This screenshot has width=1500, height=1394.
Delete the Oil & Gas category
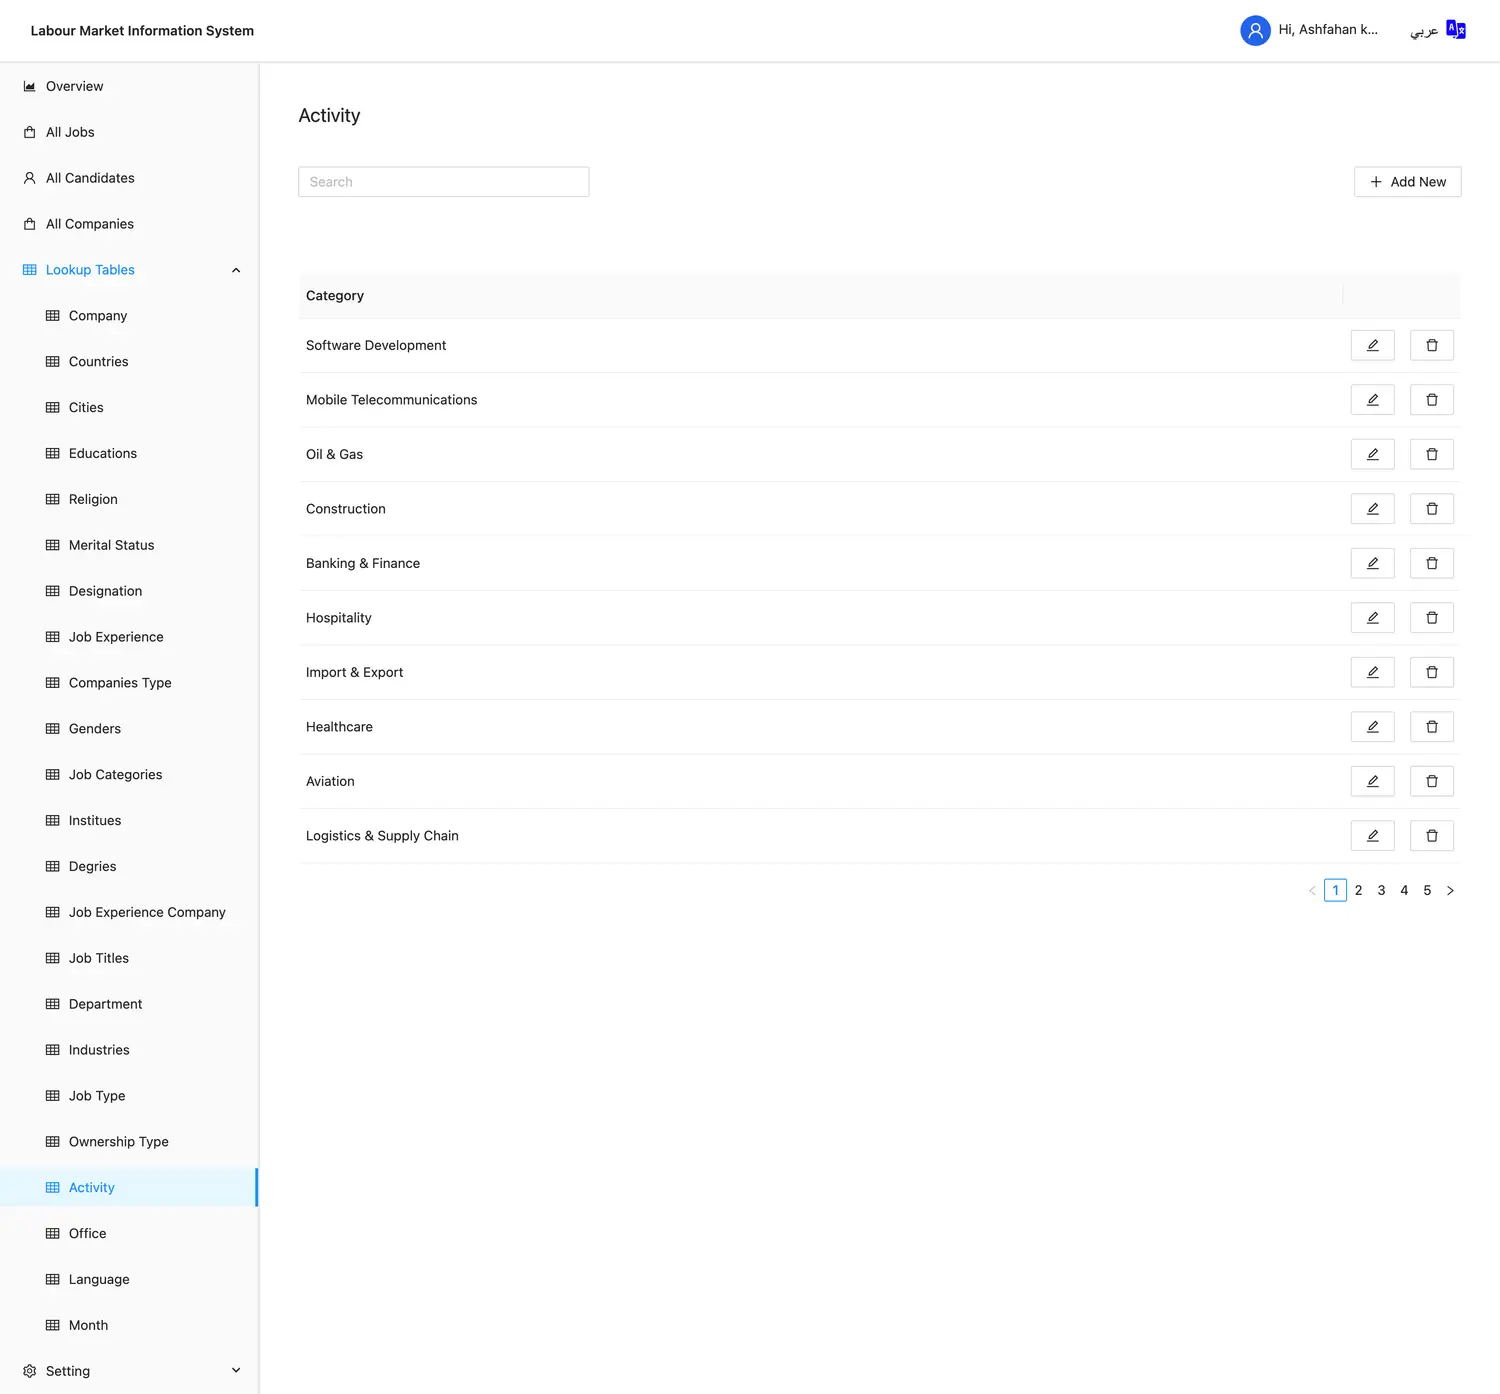point(1431,454)
